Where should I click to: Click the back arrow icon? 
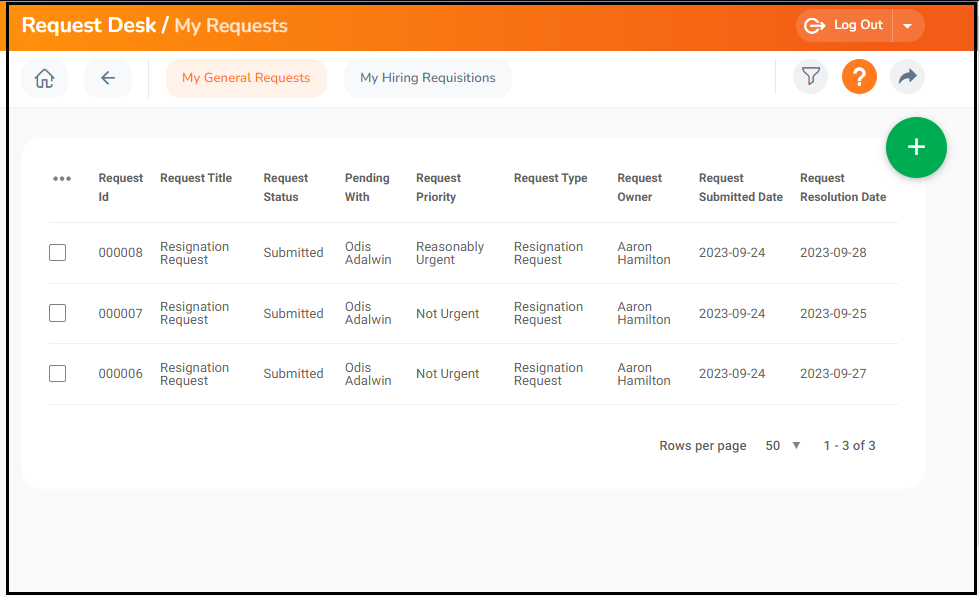(107, 77)
